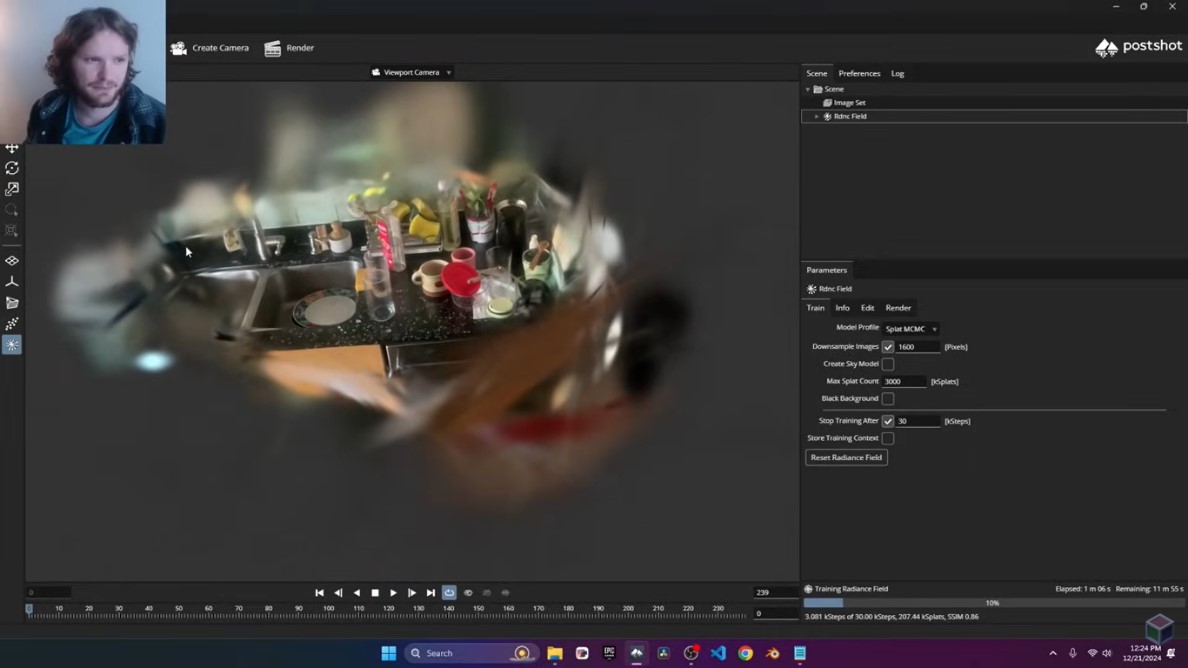Viewport: 1188px width, 668px height.
Task: Toggle the grid display icon
Action: 12,261
